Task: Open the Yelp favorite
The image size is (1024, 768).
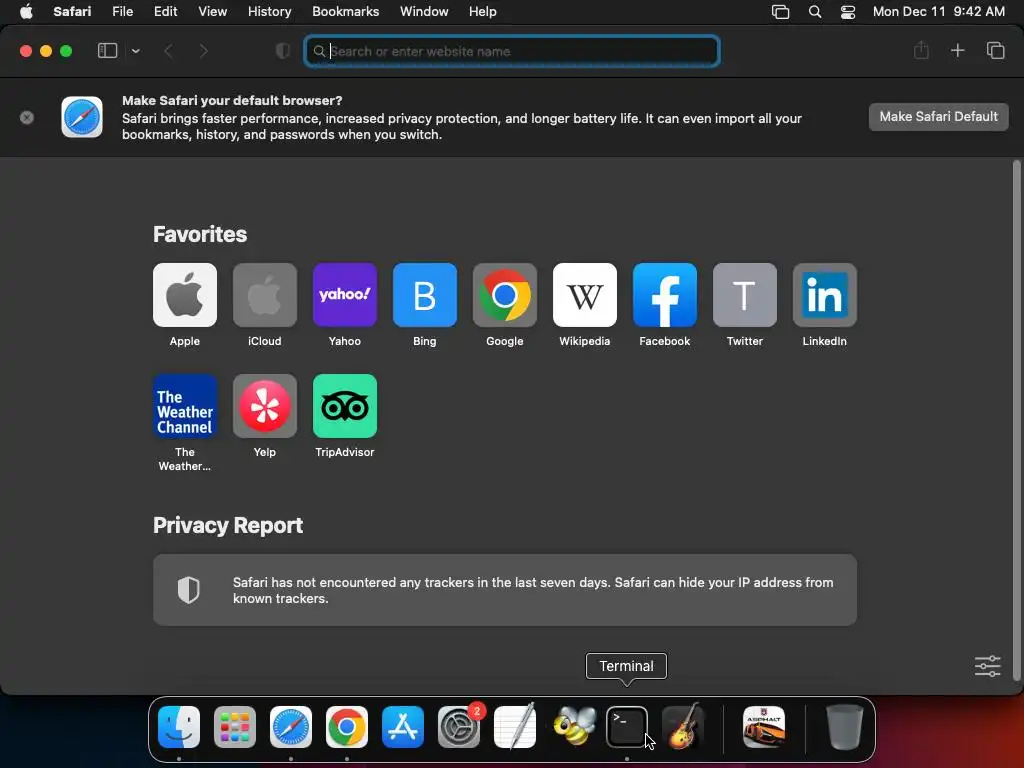Action: coord(264,406)
